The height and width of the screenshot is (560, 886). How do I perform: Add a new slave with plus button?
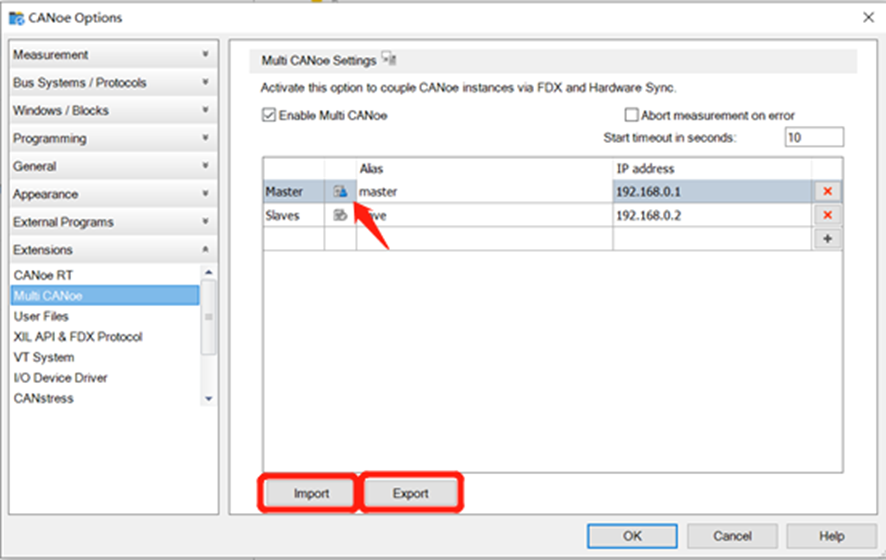click(x=827, y=239)
